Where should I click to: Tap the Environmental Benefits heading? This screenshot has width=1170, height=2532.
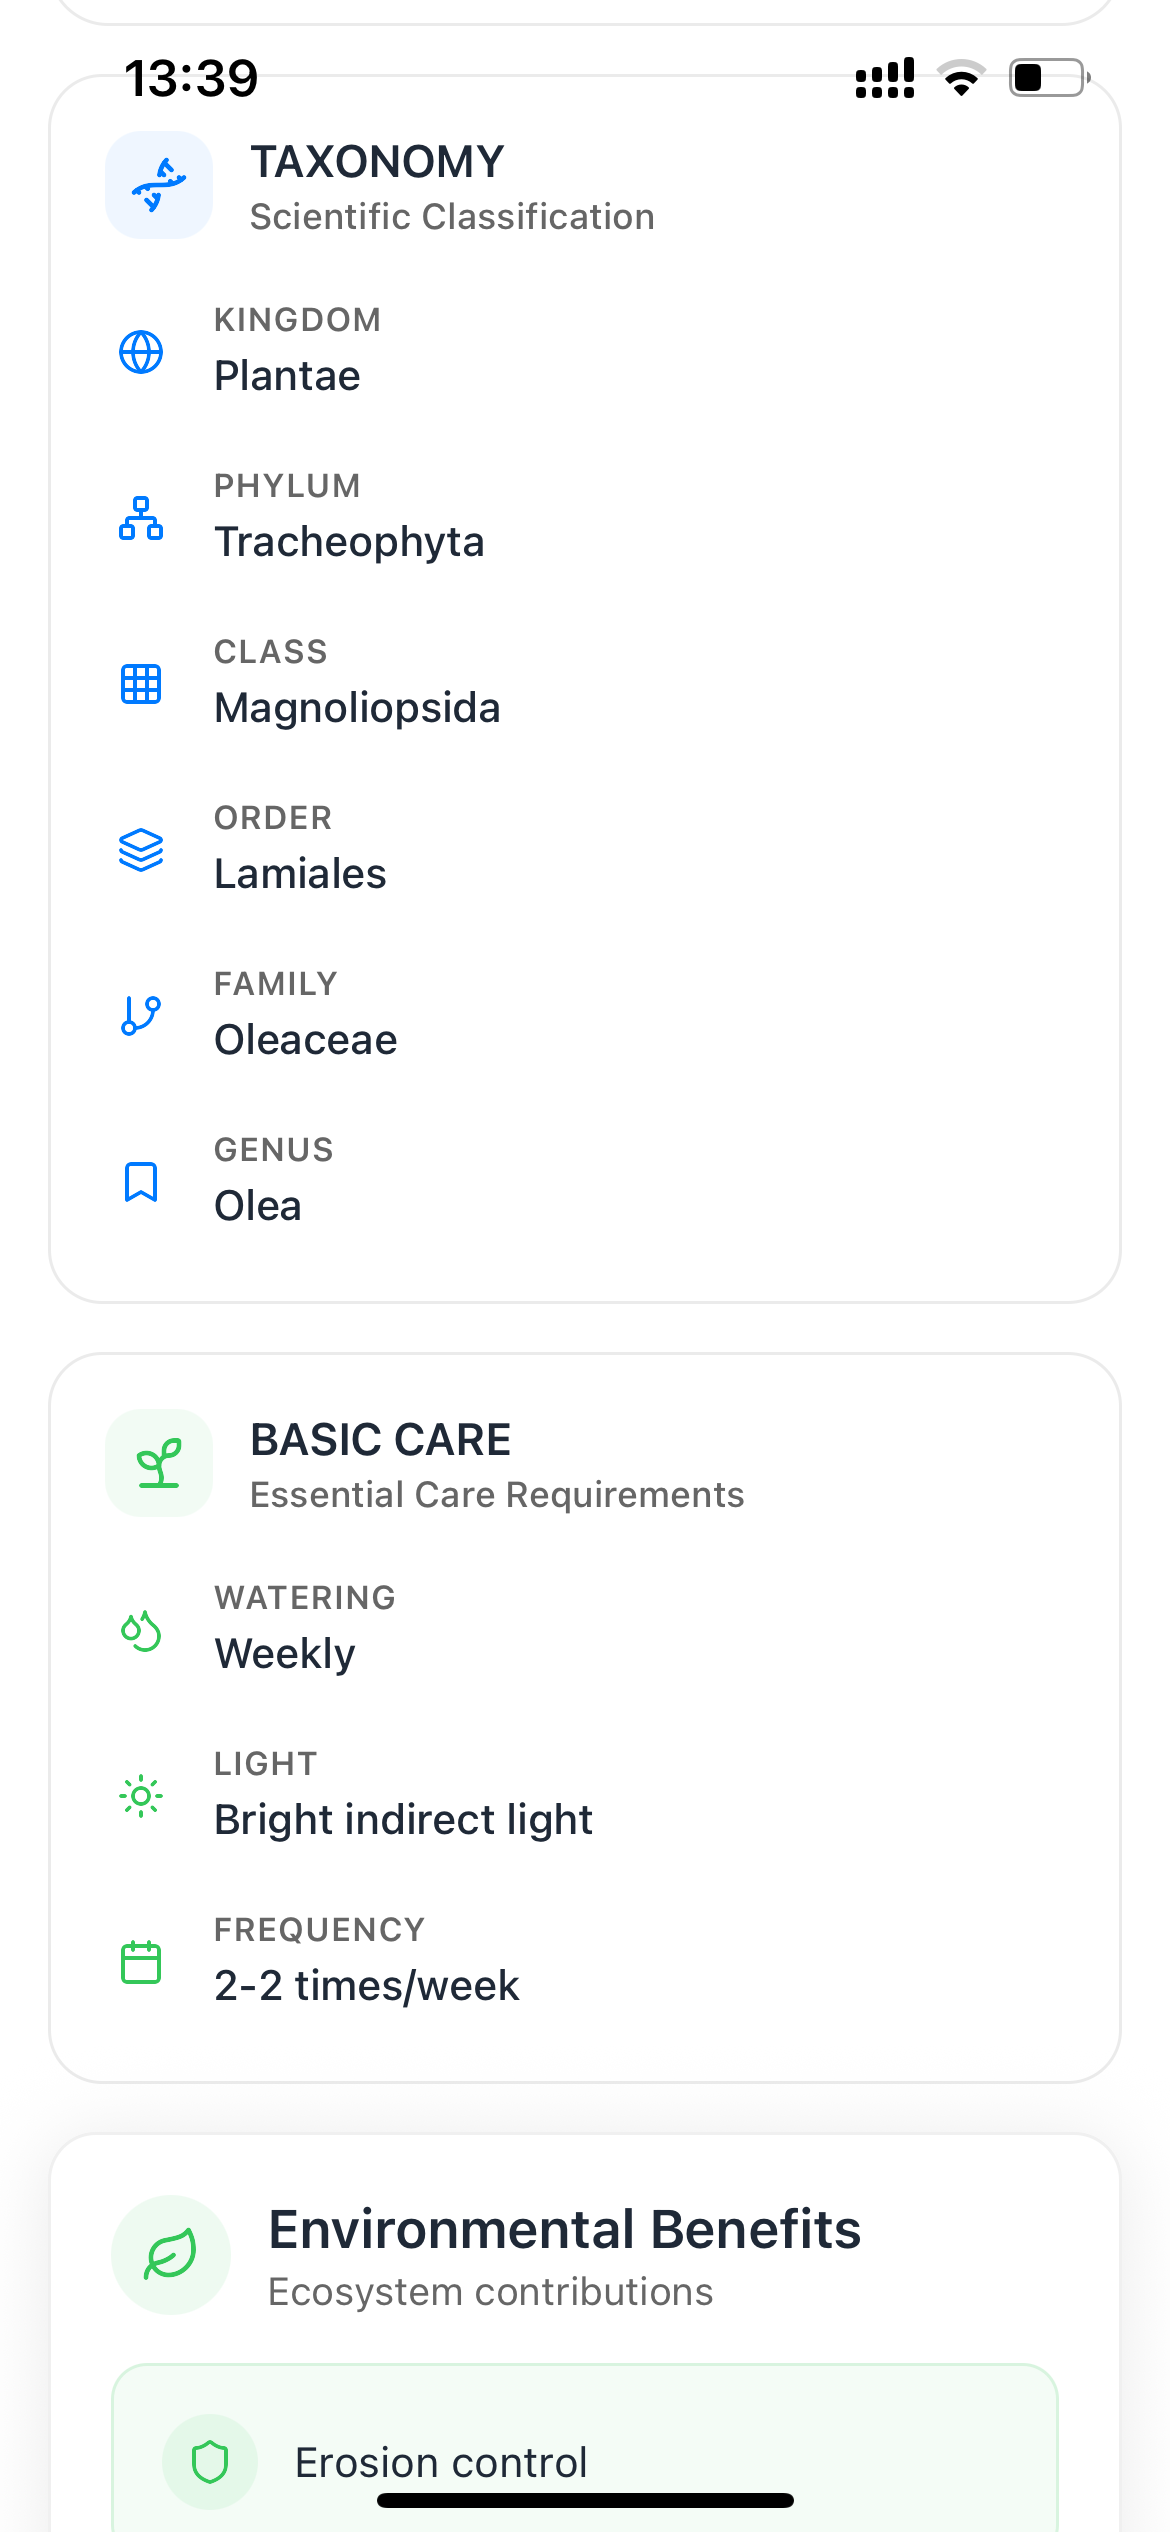point(564,2229)
